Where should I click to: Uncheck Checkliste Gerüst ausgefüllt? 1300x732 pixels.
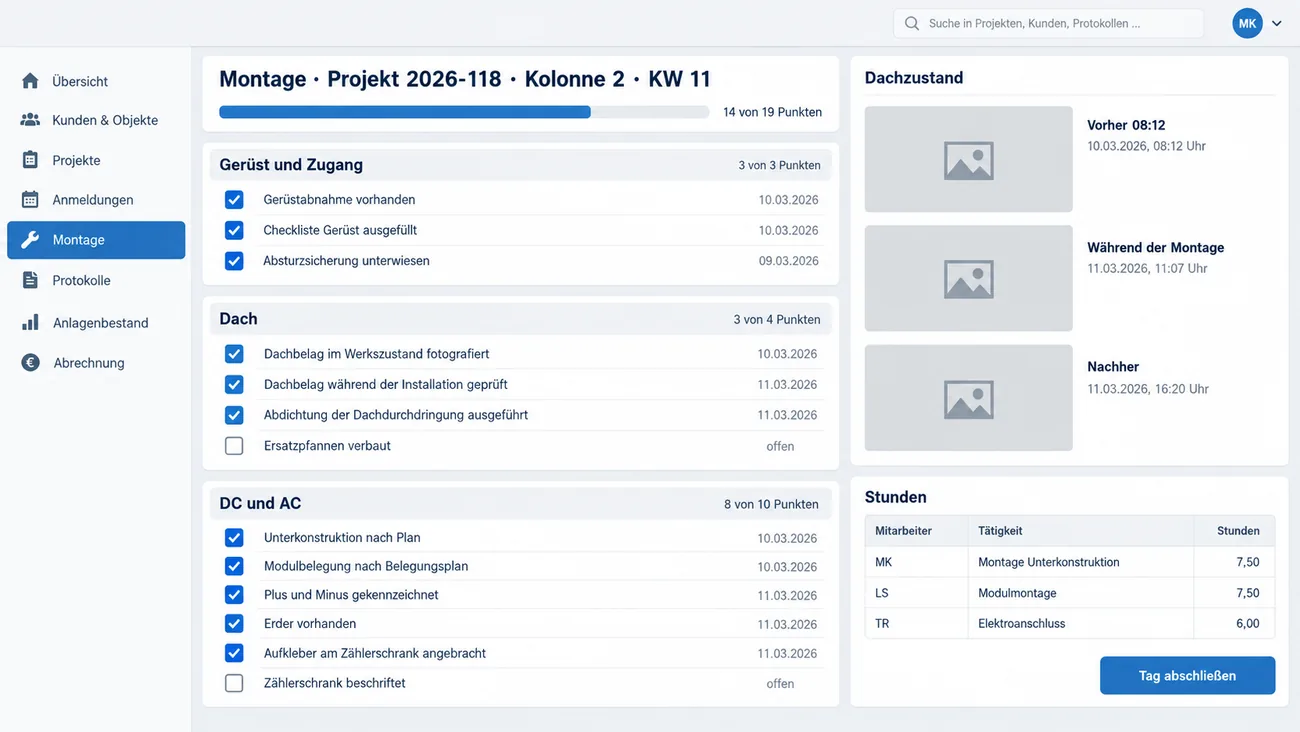[x=234, y=230]
